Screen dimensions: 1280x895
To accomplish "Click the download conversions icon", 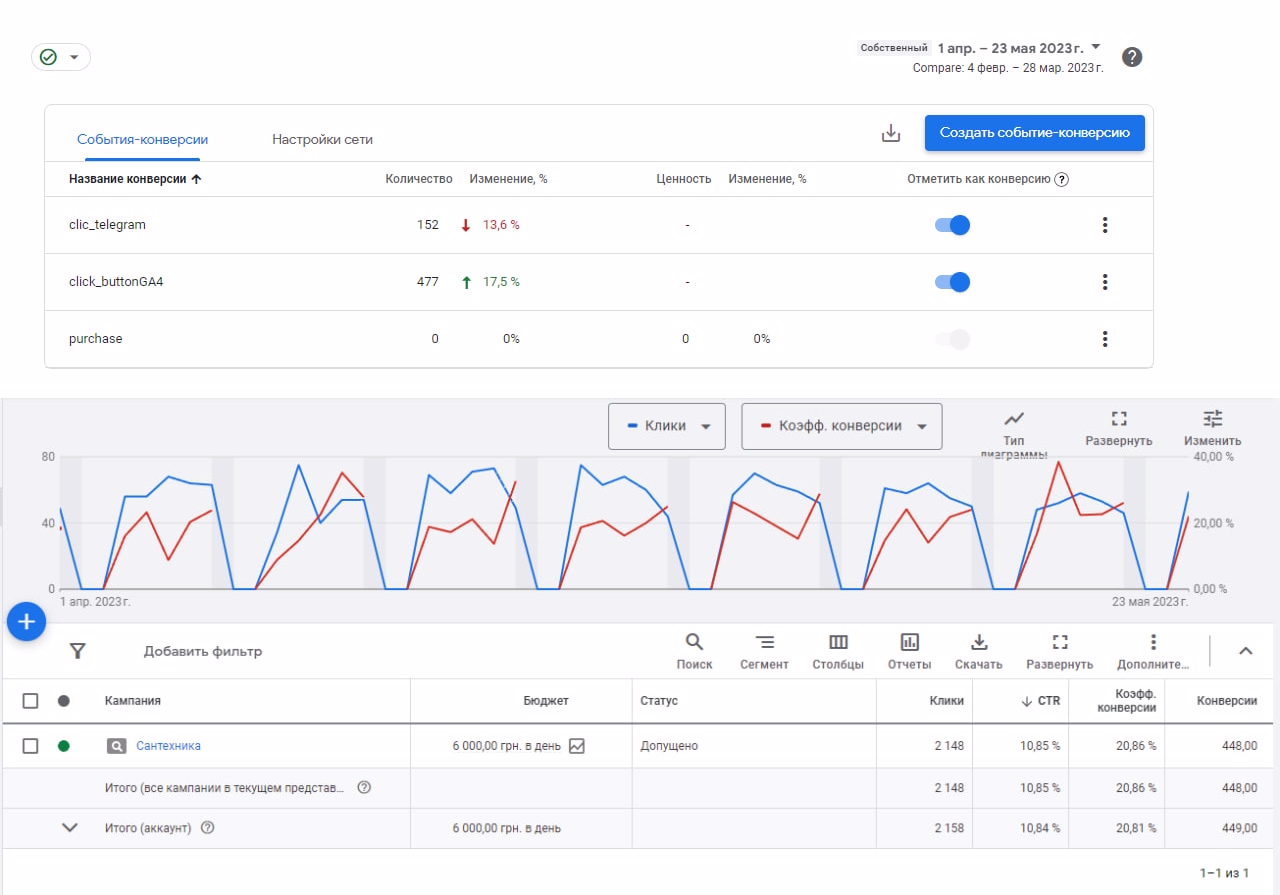I will pyautogui.click(x=891, y=134).
